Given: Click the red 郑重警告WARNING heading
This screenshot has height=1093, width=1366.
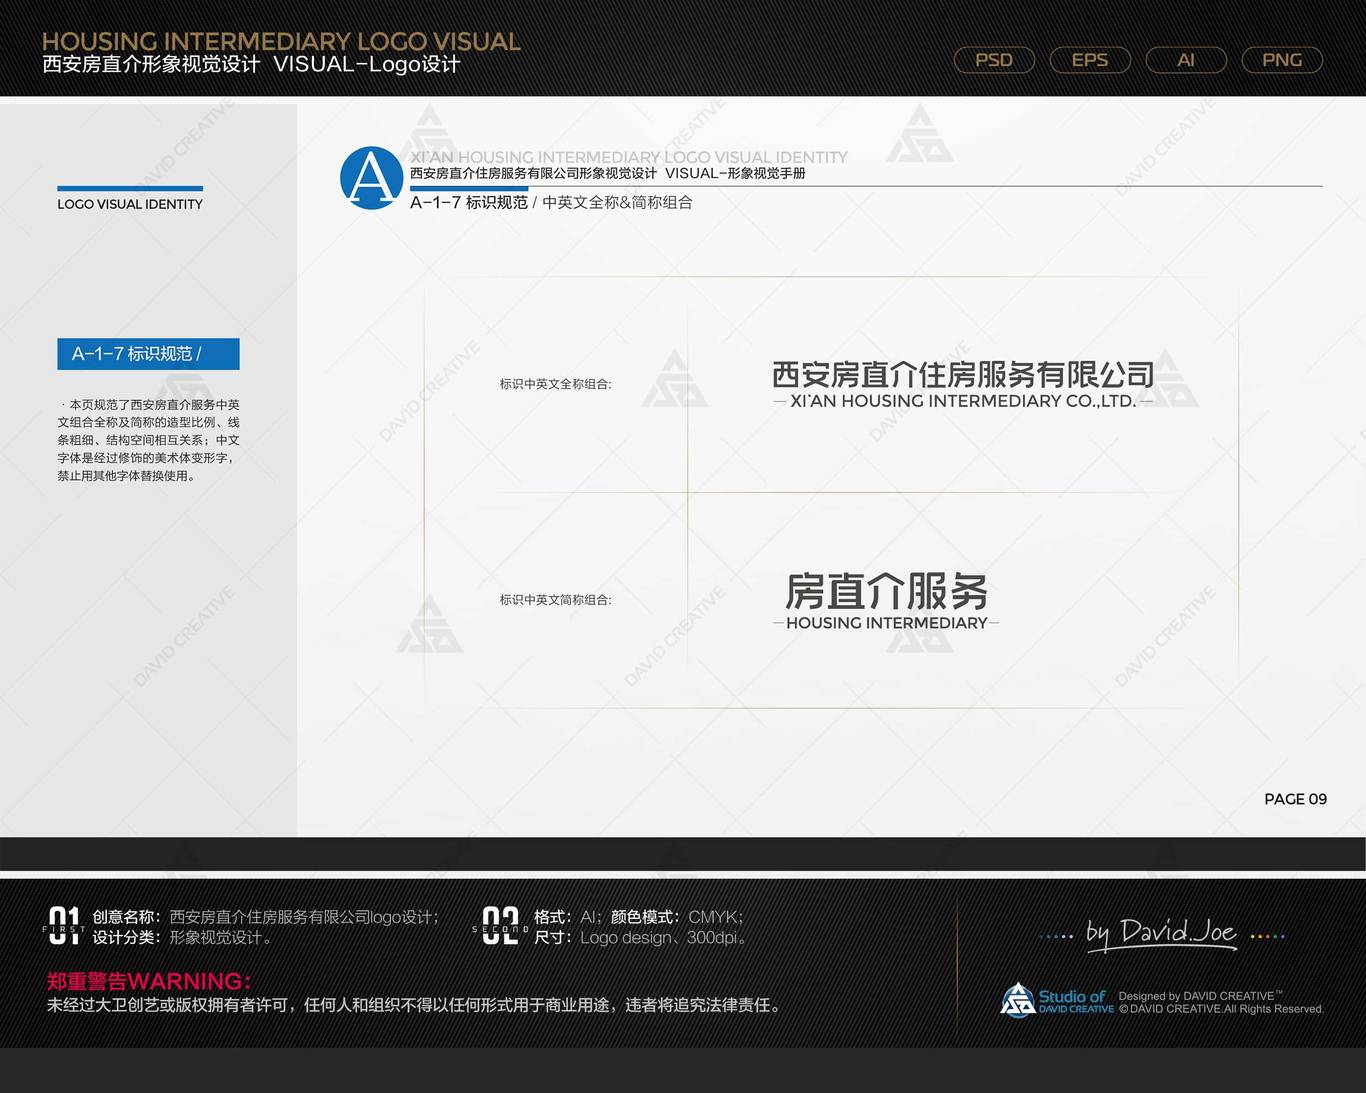Looking at the screenshot, I should click(x=149, y=981).
